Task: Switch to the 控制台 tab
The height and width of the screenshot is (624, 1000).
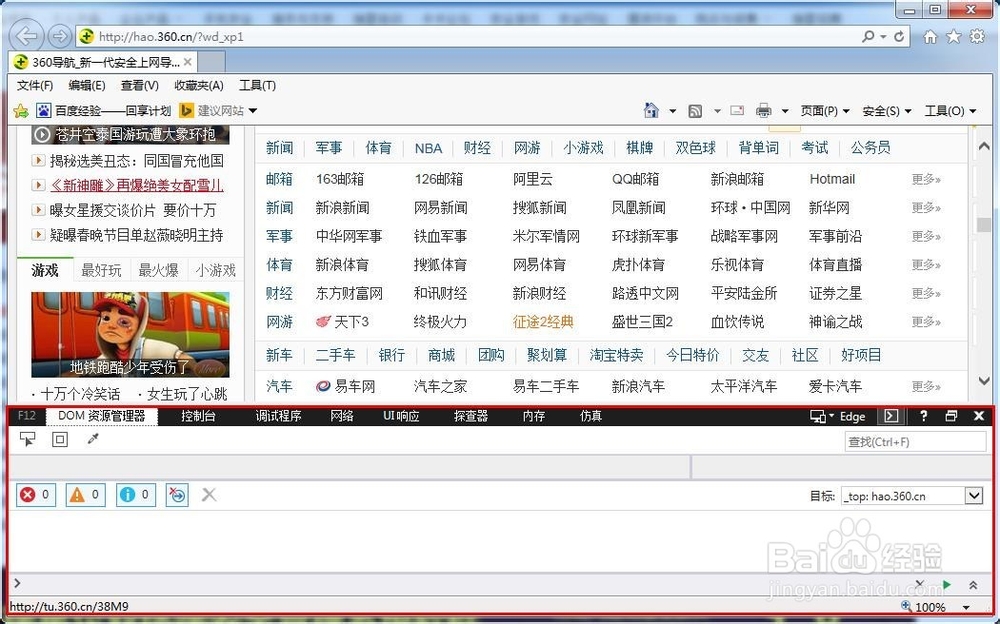Action: pos(198,416)
